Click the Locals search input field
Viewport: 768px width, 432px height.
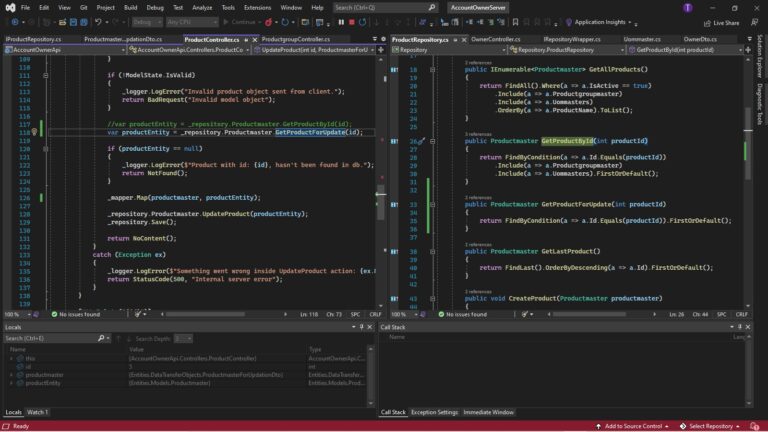coord(50,339)
